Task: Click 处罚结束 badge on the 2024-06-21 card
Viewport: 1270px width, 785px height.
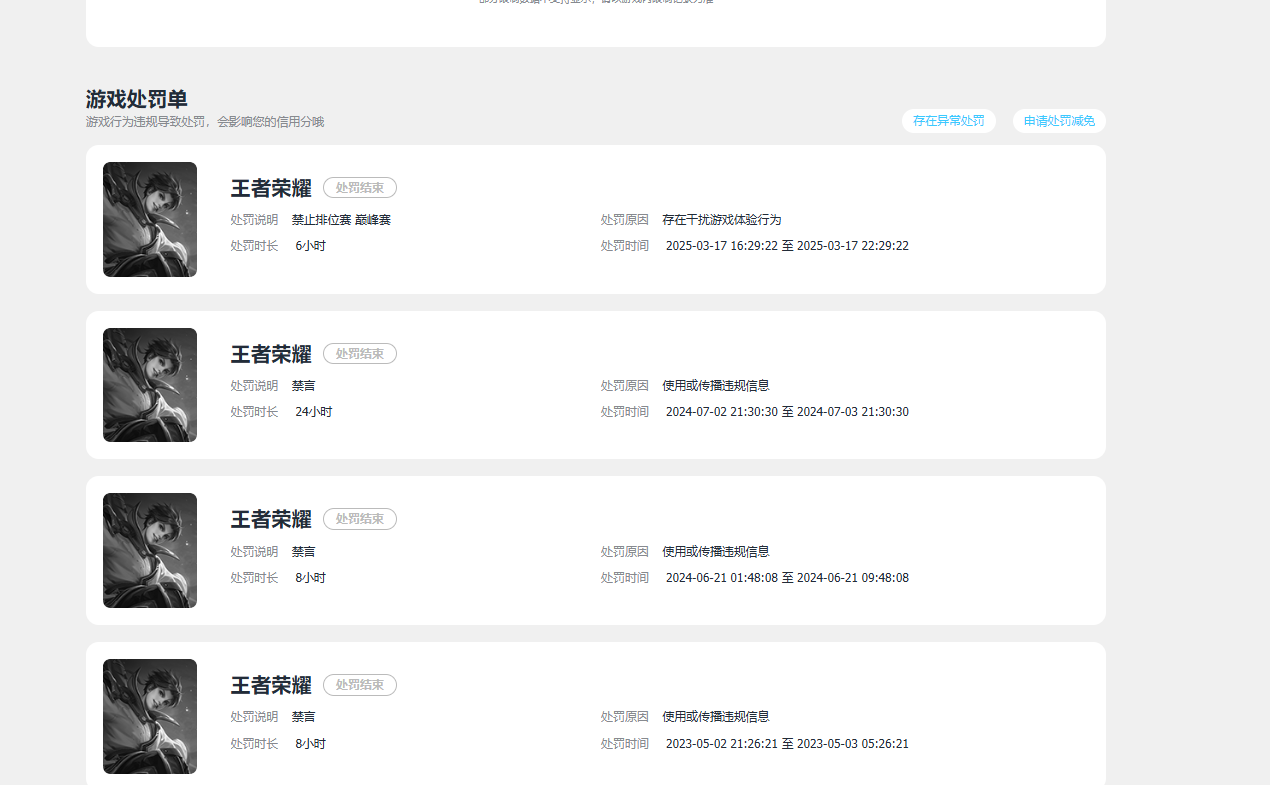Action: pos(360,519)
